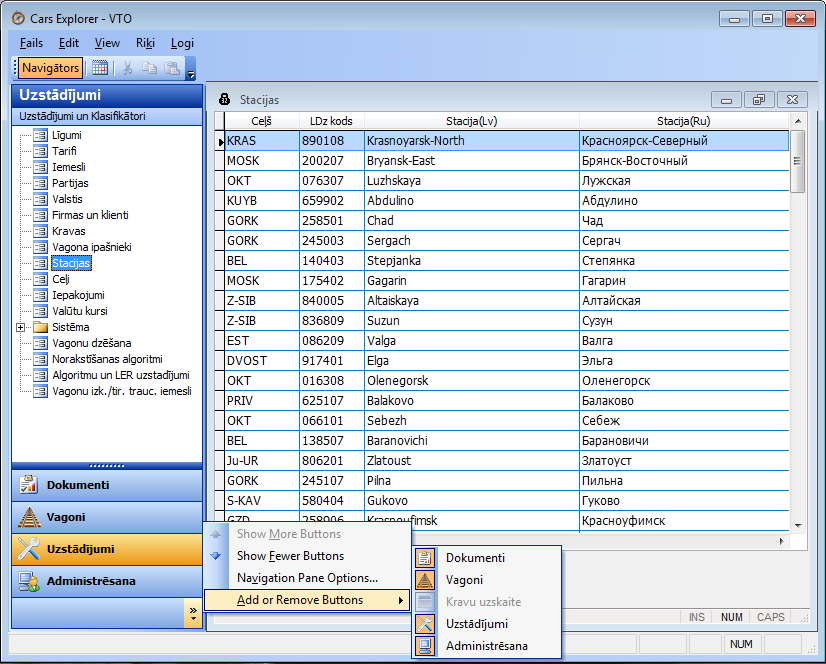
Task: Click the Vagoni railway track icon
Action: point(29,517)
